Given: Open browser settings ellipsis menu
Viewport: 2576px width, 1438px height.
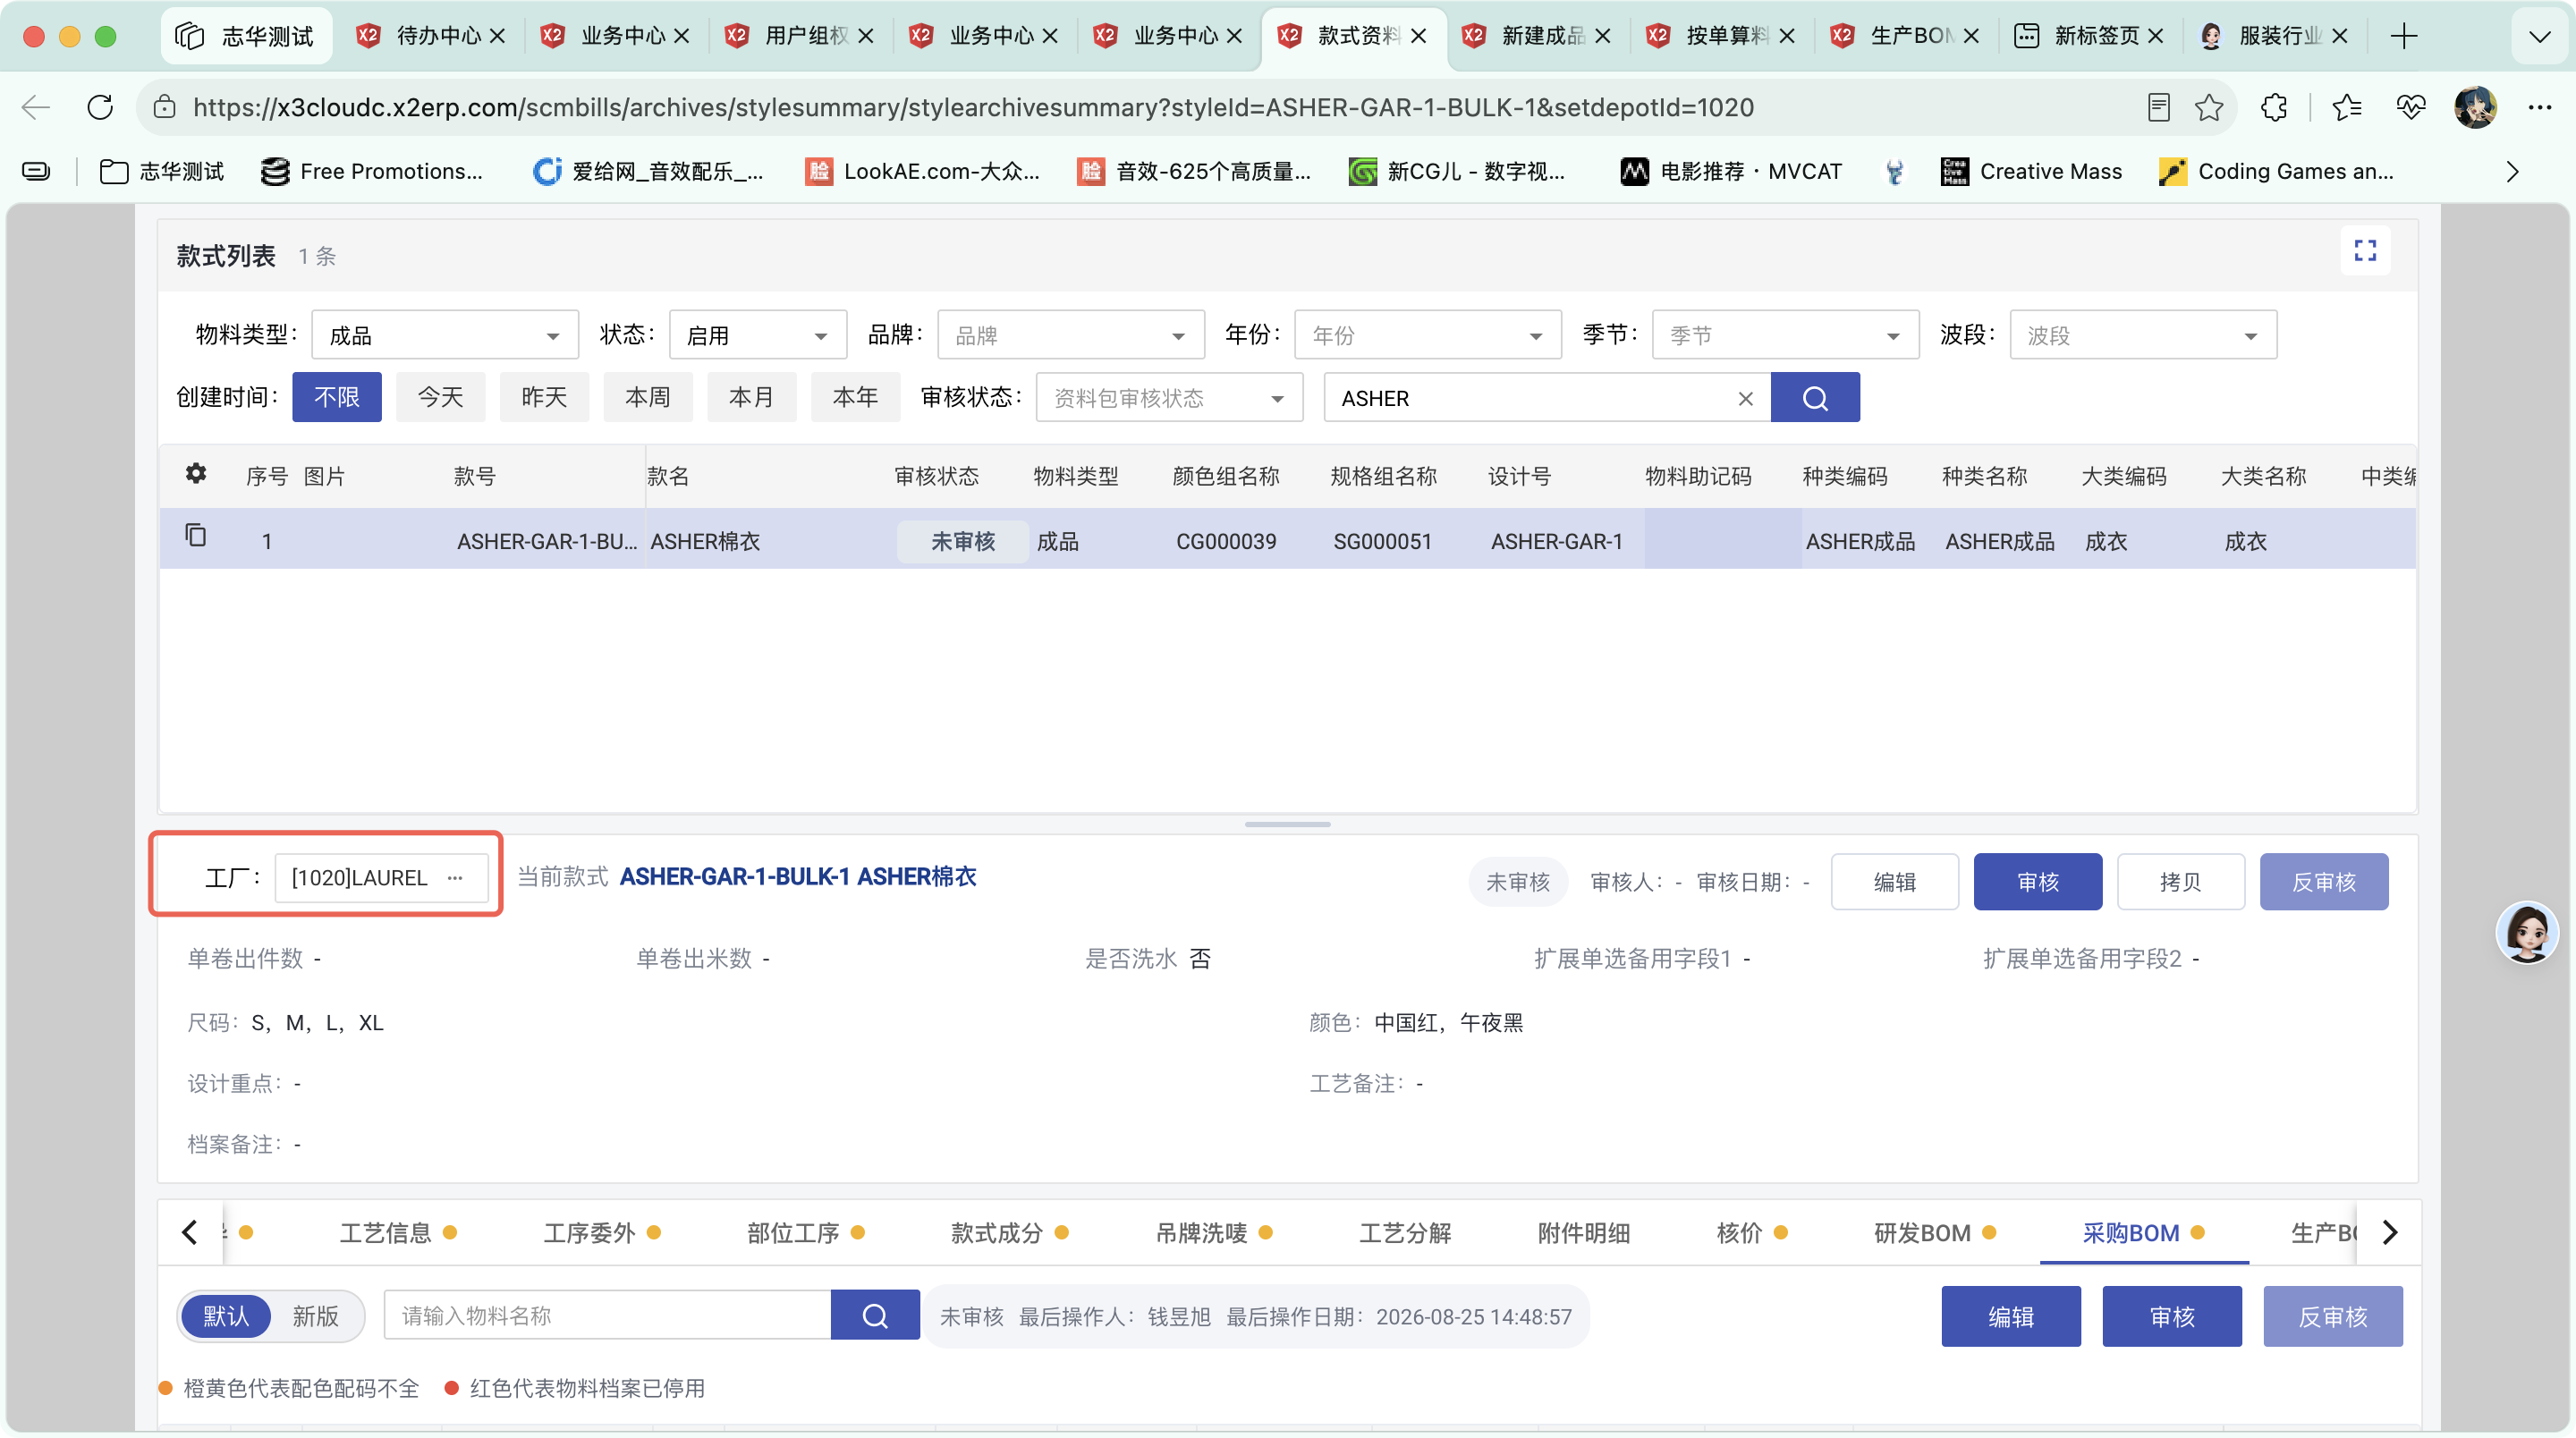Looking at the screenshot, I should (2540, 107).
